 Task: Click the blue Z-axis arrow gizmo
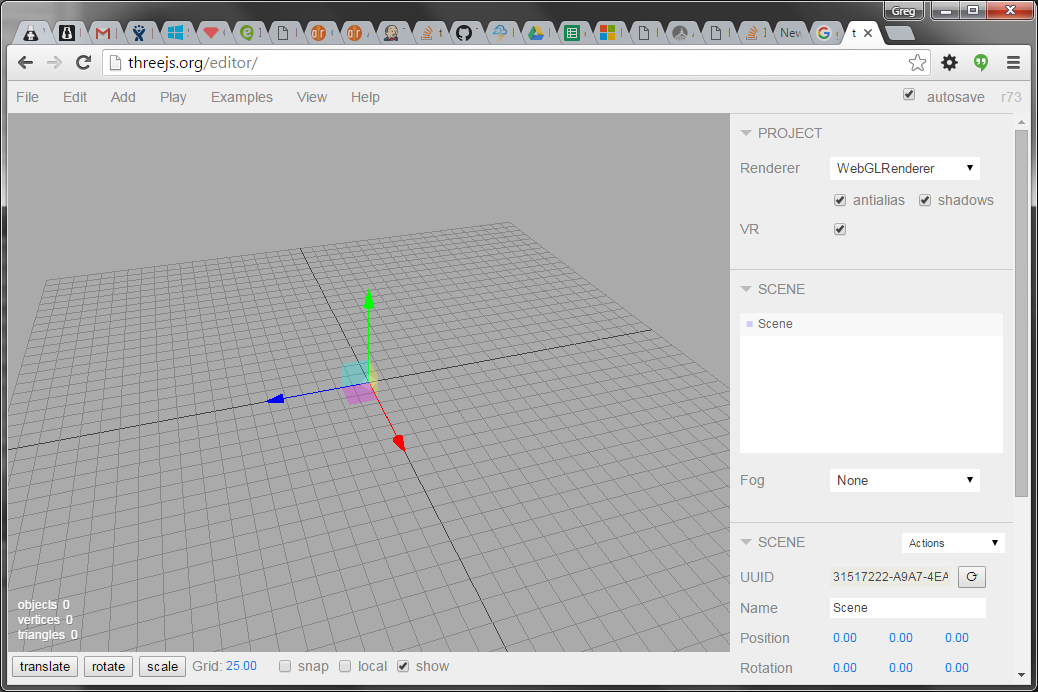click(x=275, y=399)
